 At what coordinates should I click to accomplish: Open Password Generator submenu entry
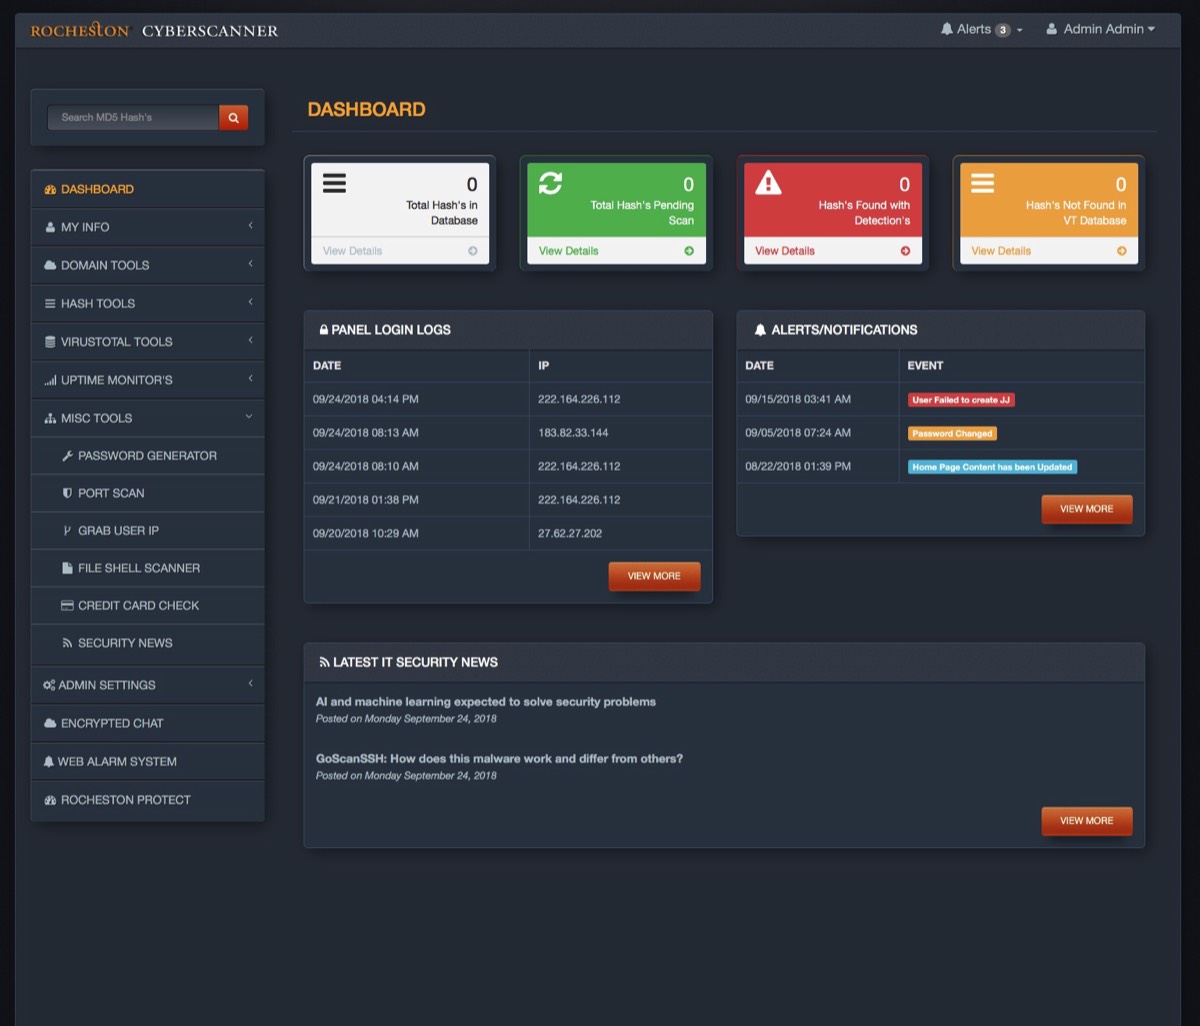coord(148,456)
